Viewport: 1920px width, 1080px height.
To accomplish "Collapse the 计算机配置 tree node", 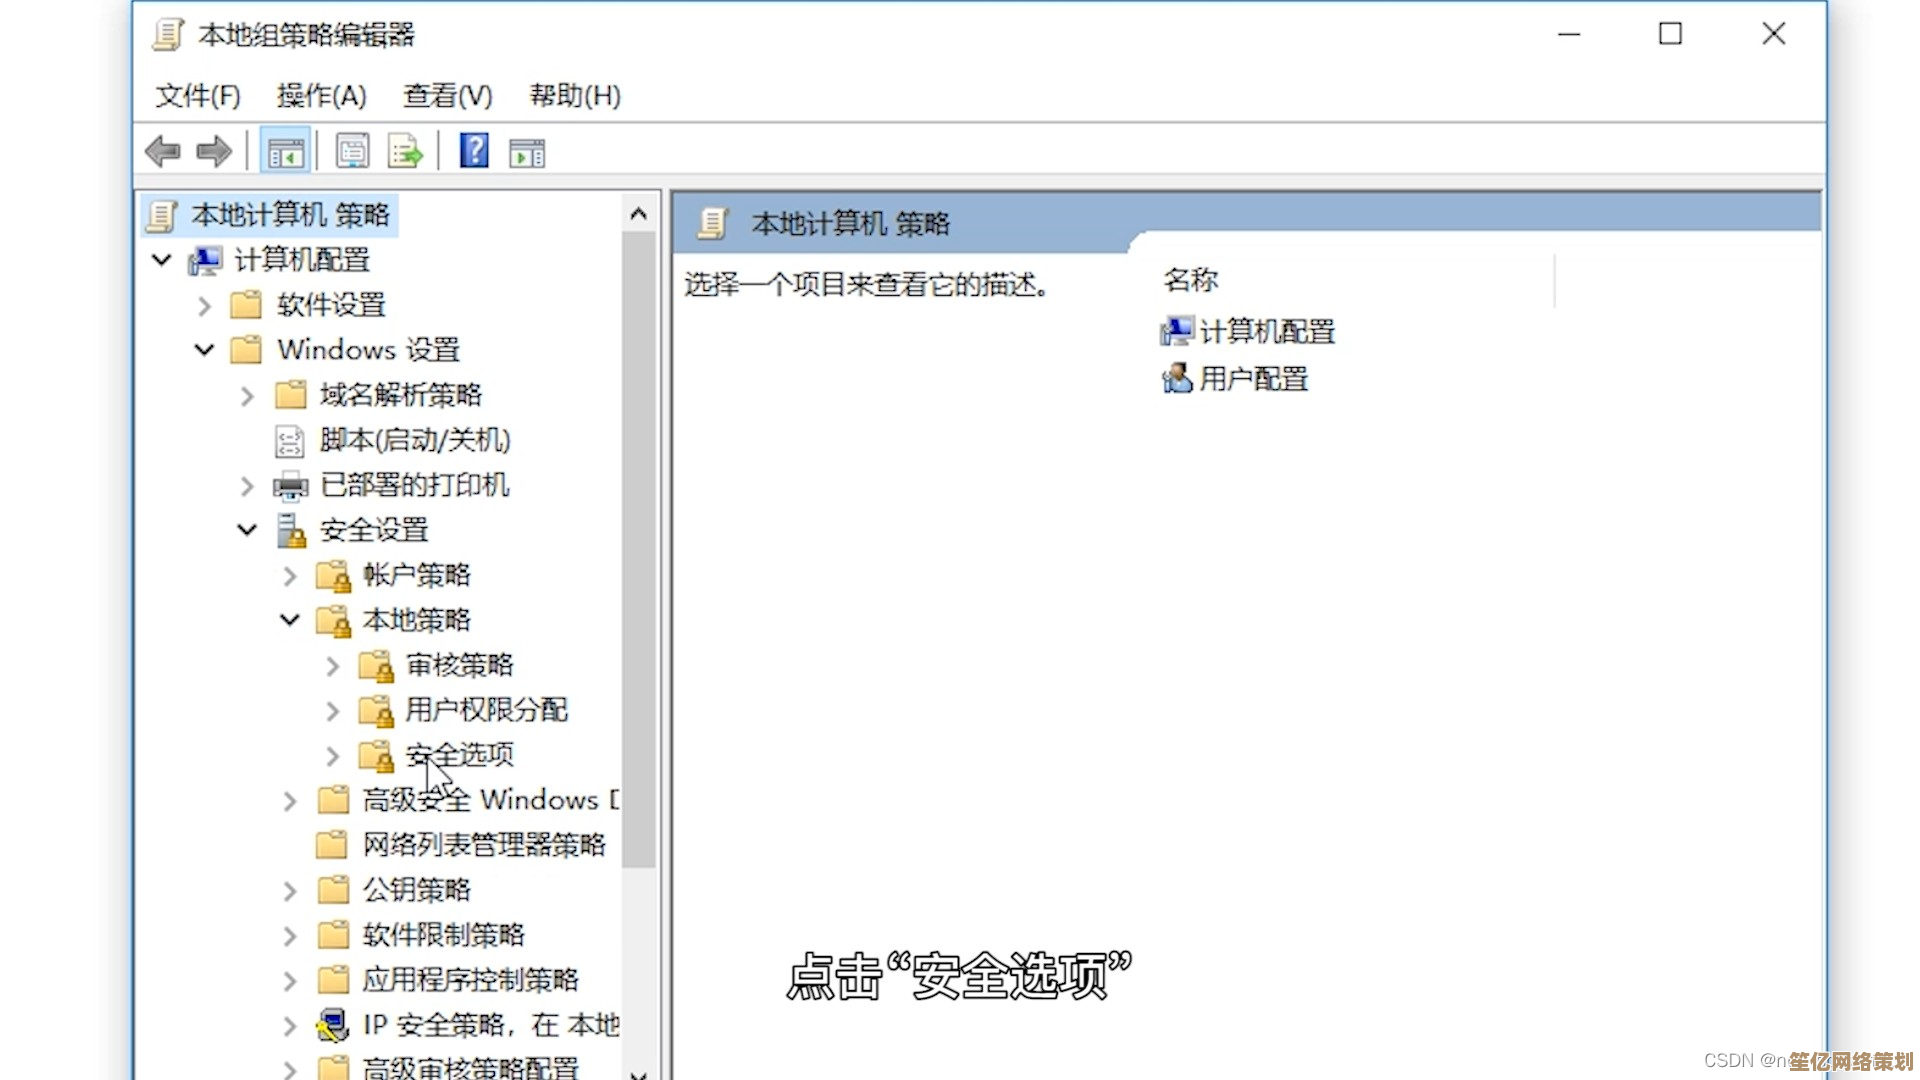I will click(161, 260).
